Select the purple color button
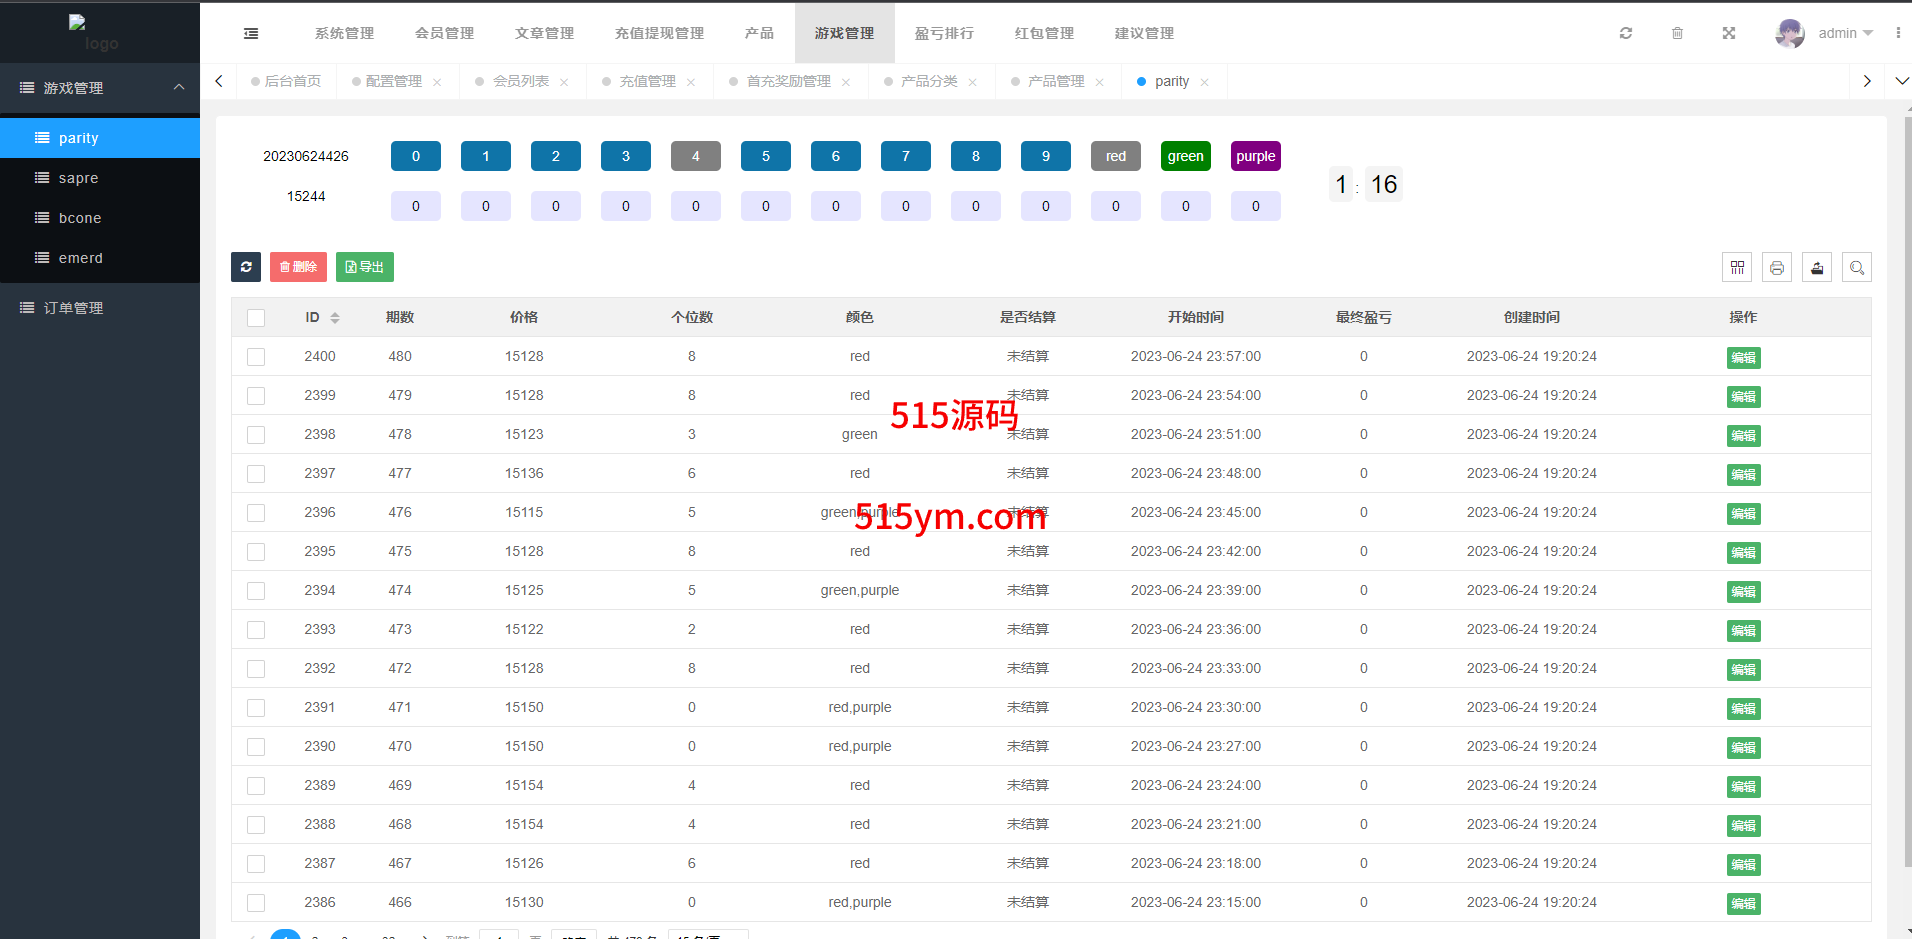 coord(1255,156)
